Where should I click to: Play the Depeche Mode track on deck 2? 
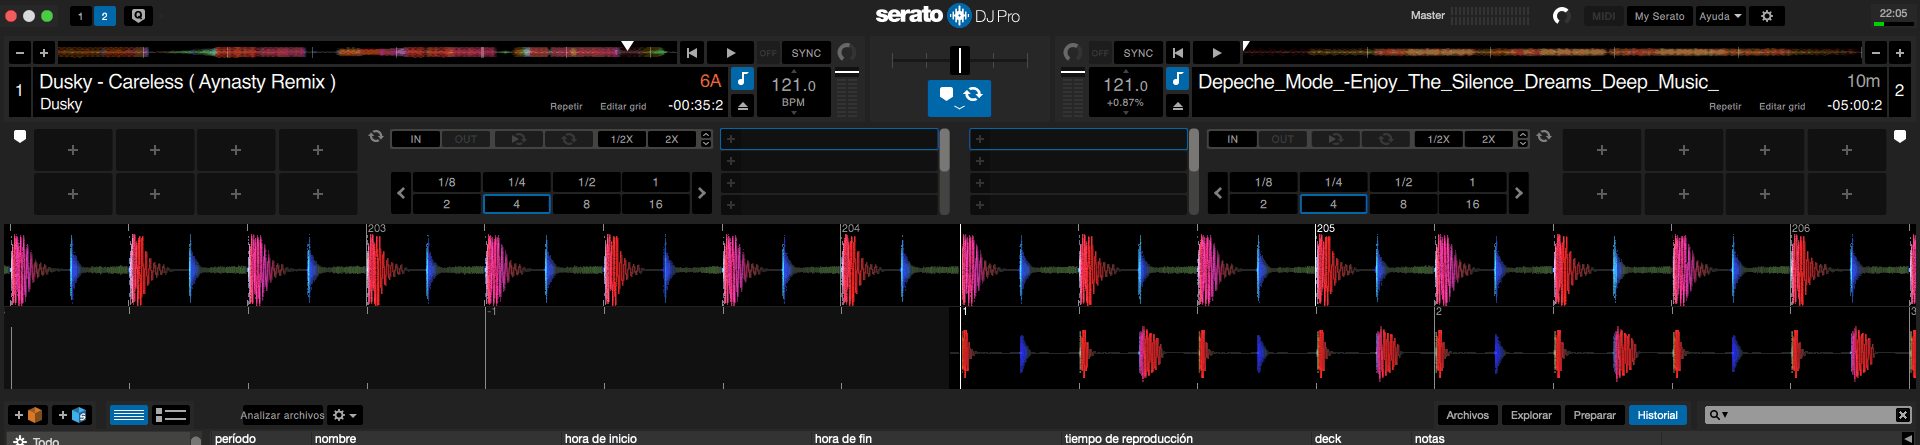(1216, 53)
